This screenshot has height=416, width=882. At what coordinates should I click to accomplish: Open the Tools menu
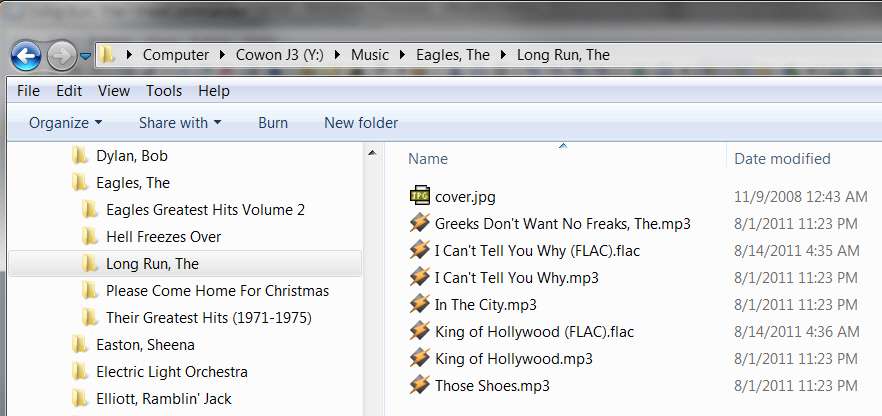point(164,91)
